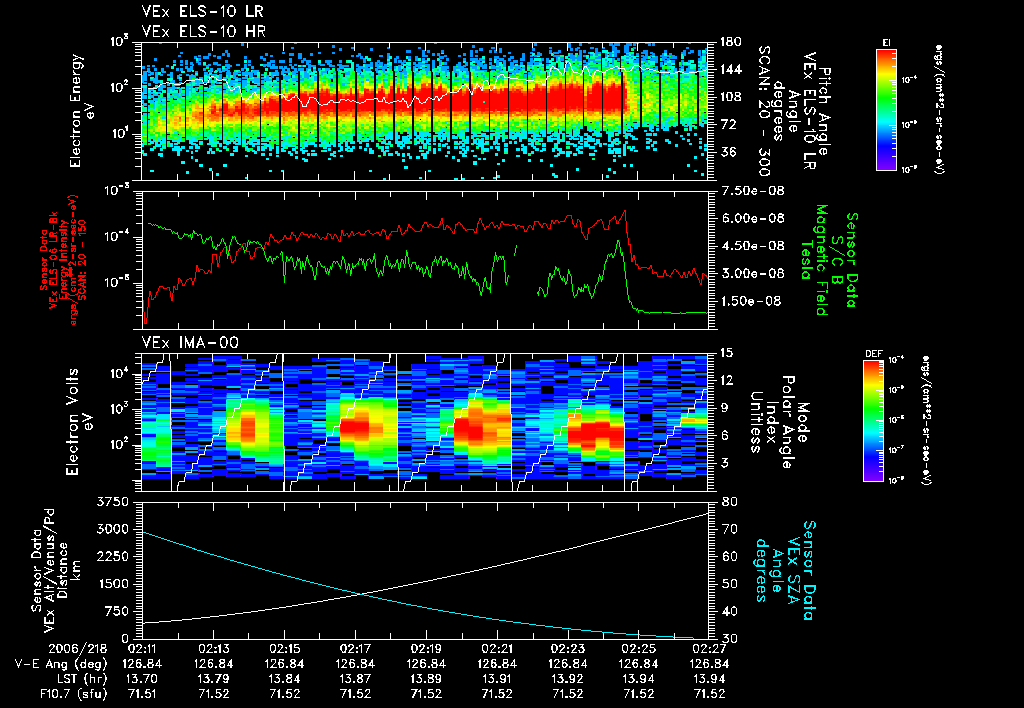Click the 02:11 time tick label
Viewport: 1024px width, 708px height.
point(142,649)
